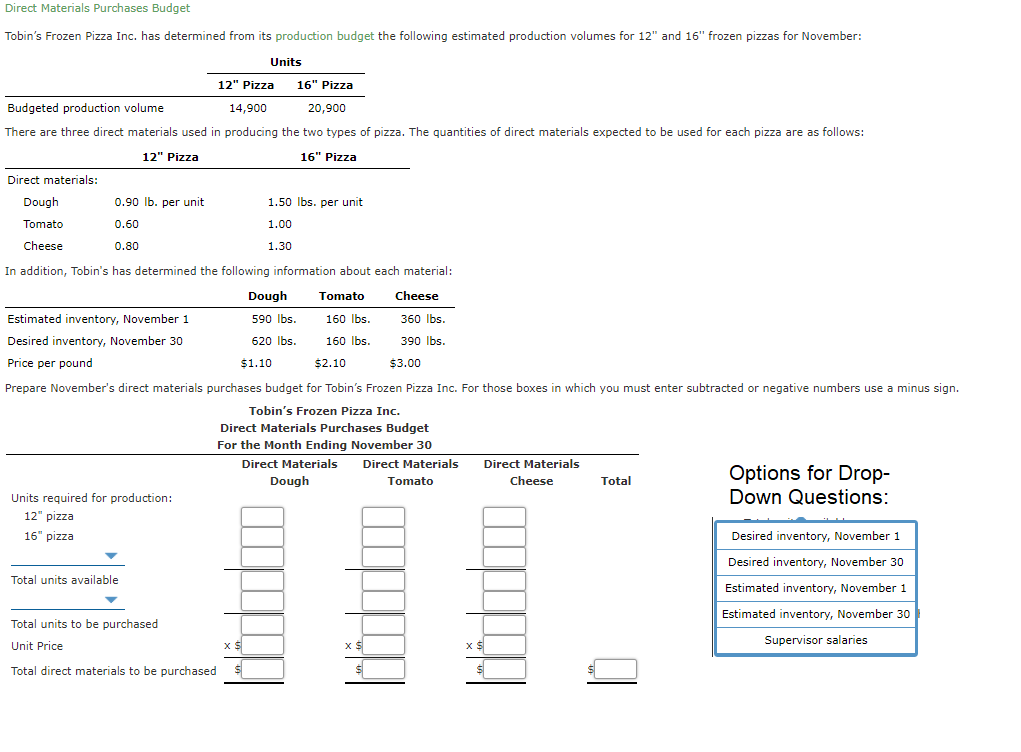This screenshot has width=1021, height=752.
Task: Click Tomato Unit Price input field
Action: 384,645
